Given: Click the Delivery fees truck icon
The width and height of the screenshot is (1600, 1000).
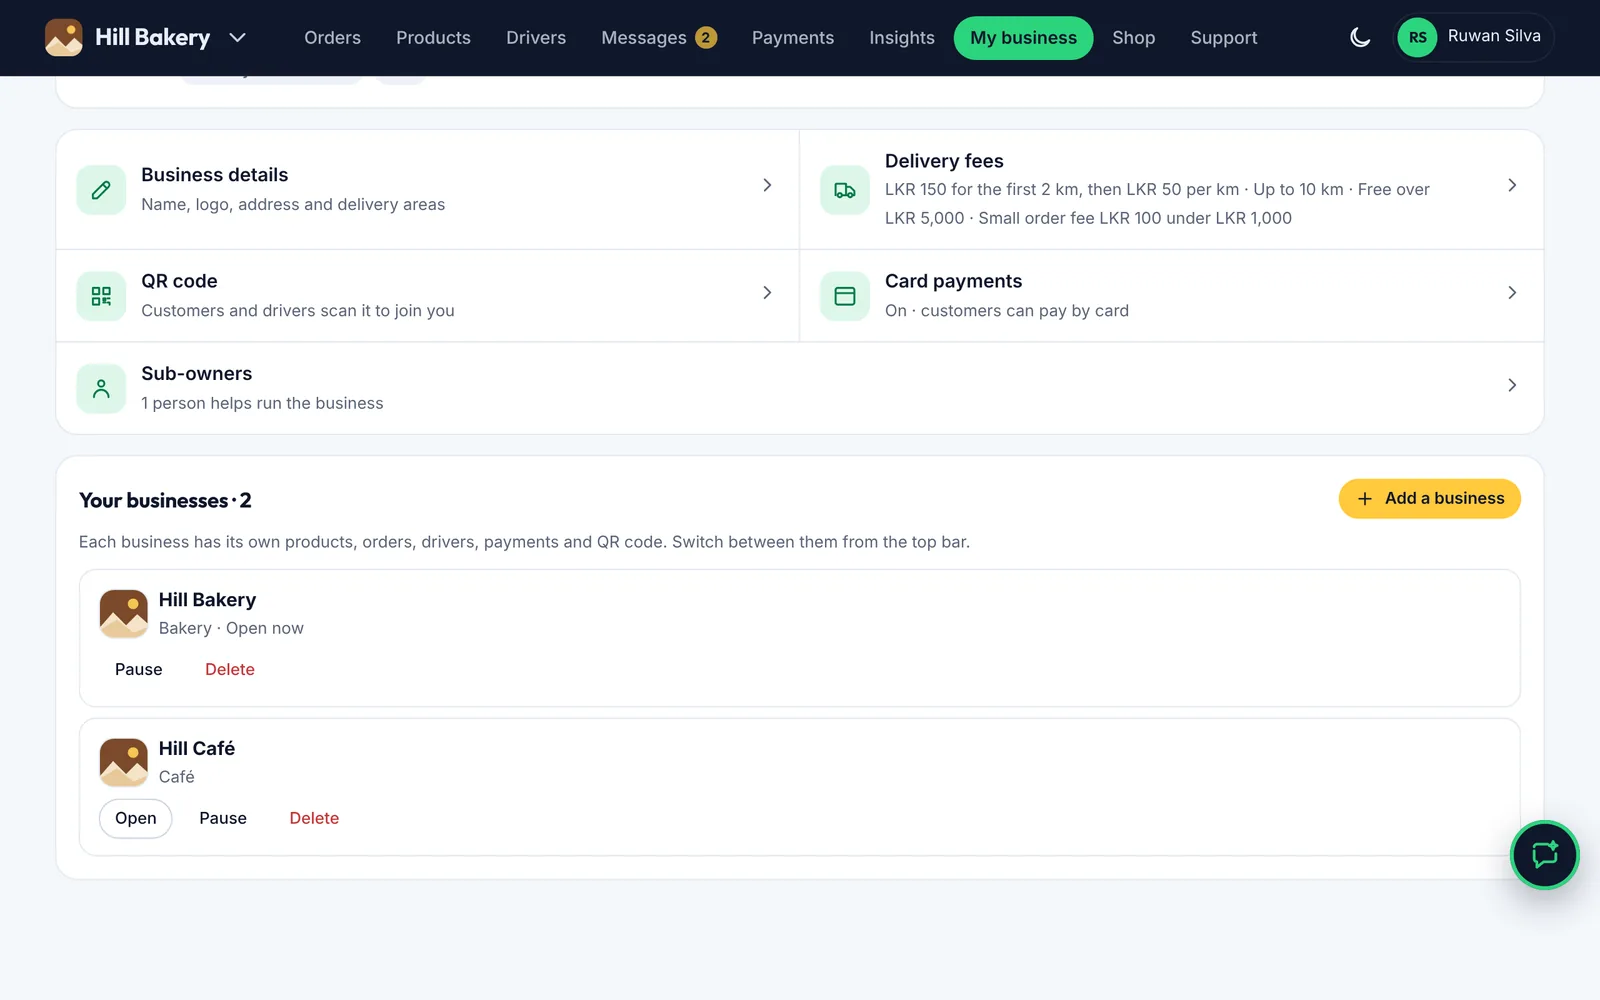Looking at the screenshot, I should click(x=845, y=190).
